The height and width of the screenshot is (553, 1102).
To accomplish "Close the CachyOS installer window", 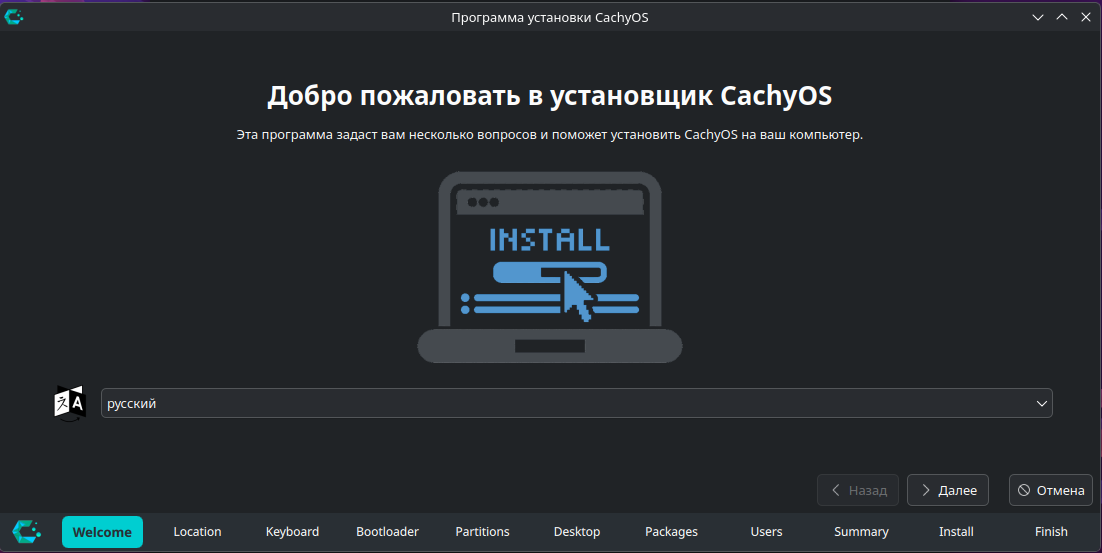I will [x=1086, y=17].
